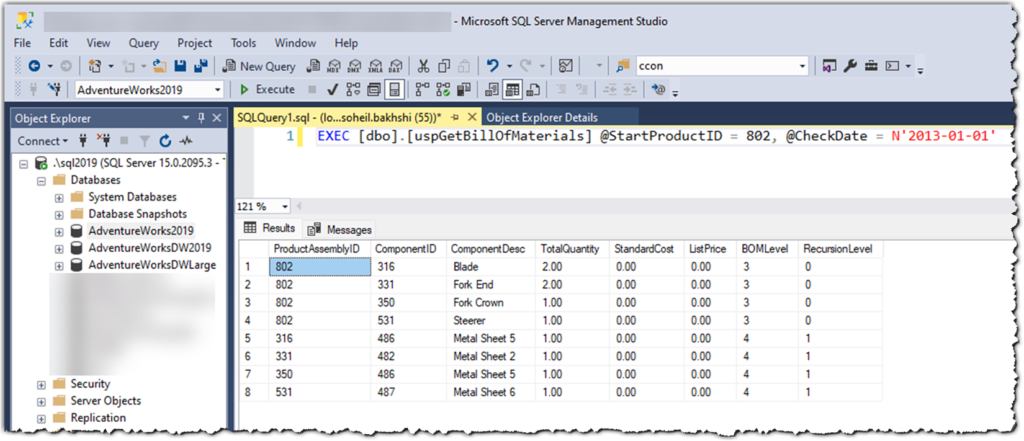Viewport: 1024px width, 441px height.
Task: Switch to the Messages tab
Action: 340,229
